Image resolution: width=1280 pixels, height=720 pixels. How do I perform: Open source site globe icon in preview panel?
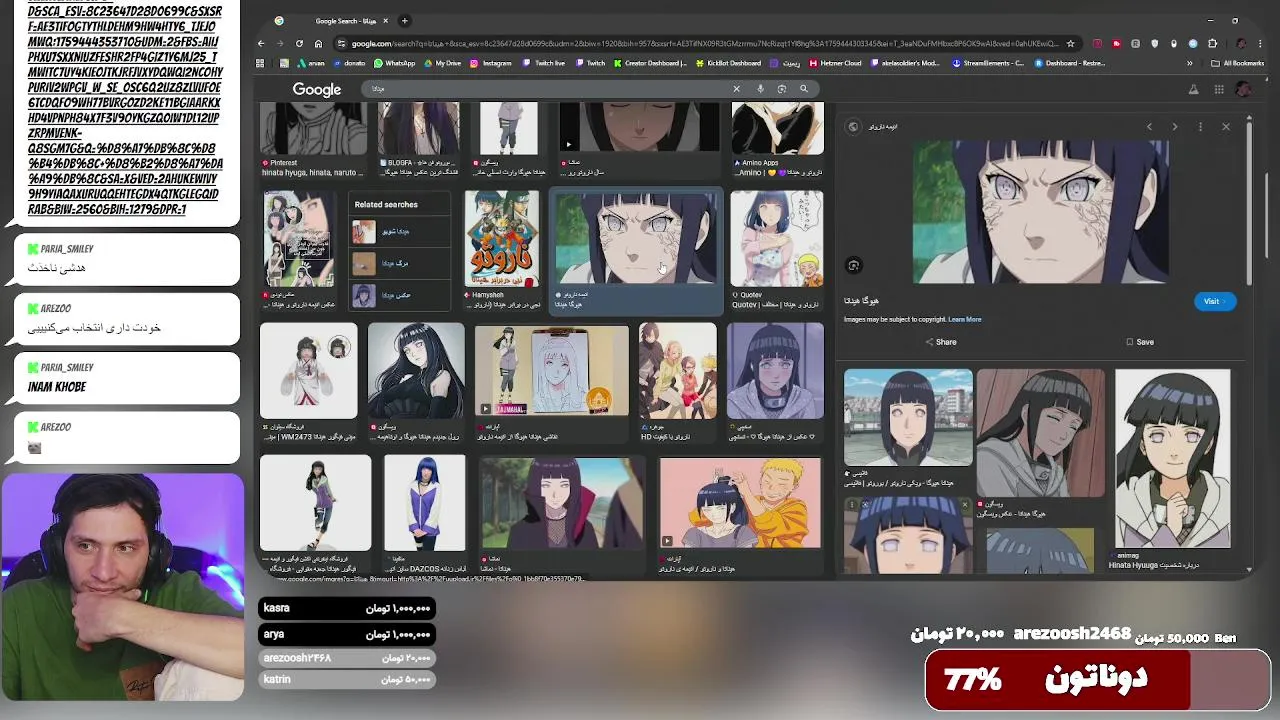click(x=853, y=127)
